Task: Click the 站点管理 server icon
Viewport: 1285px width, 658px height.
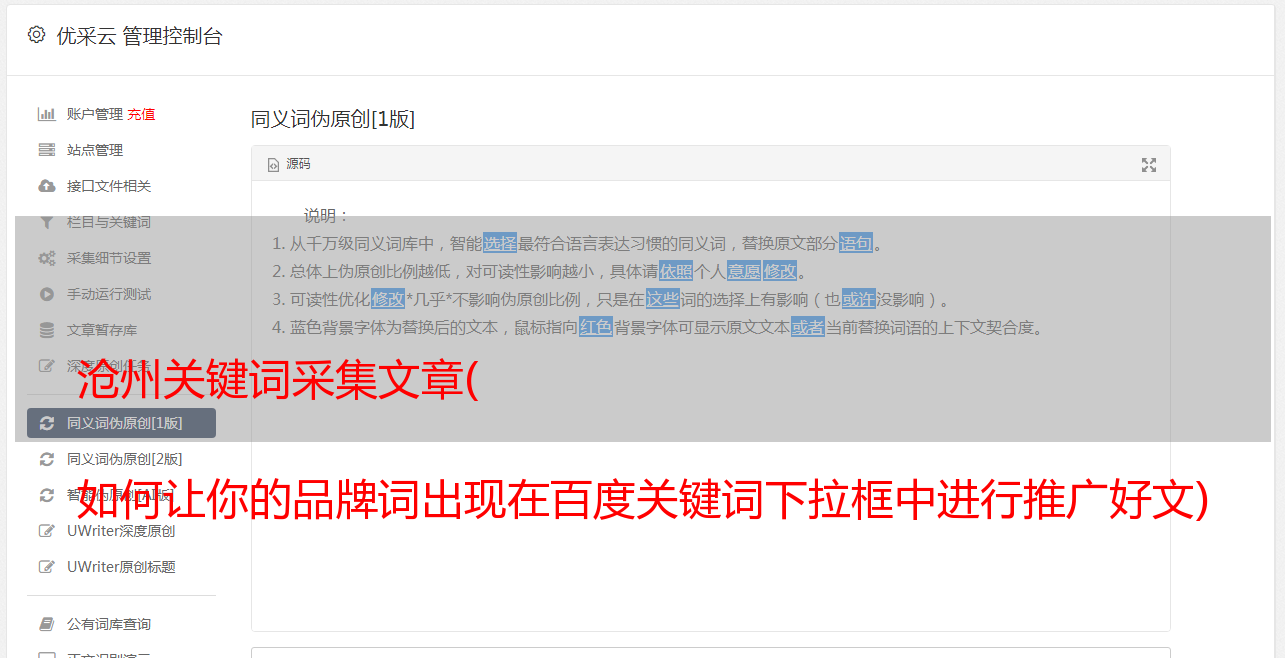Action: (46, 150)
